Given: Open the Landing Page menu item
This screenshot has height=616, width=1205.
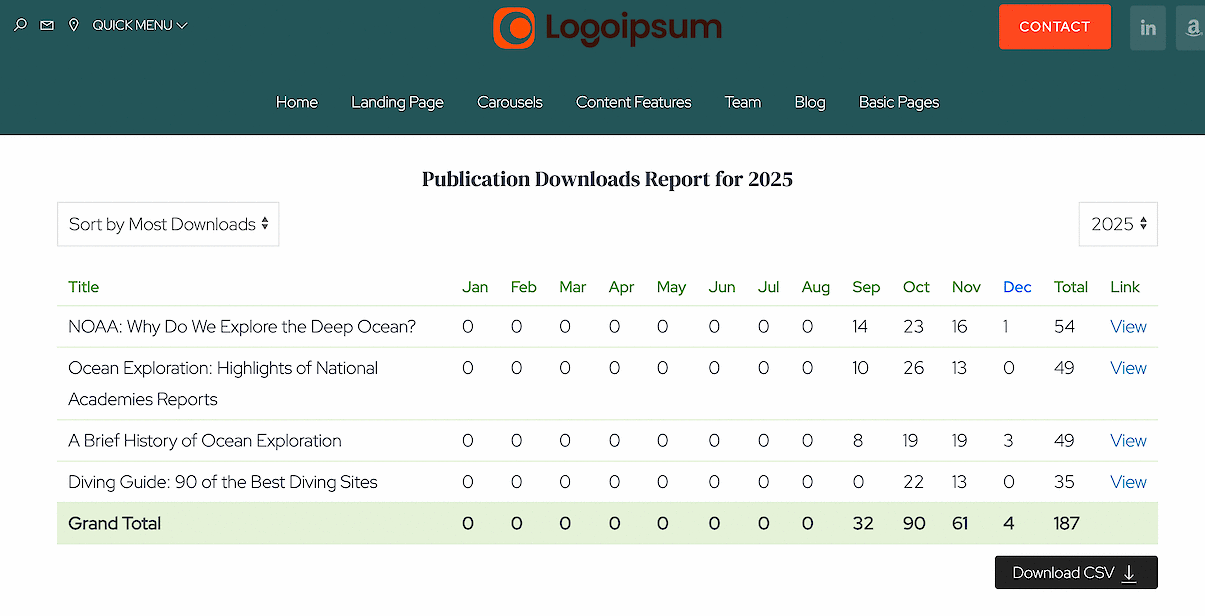Looking at the screenshot, I should pos(397,102).
